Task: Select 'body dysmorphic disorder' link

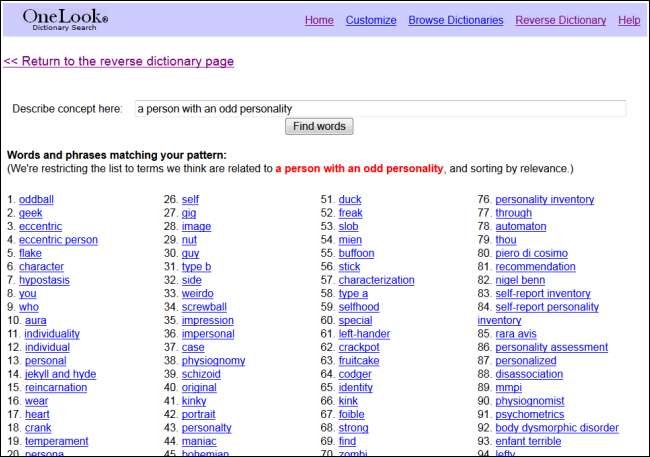Action: 557,428
